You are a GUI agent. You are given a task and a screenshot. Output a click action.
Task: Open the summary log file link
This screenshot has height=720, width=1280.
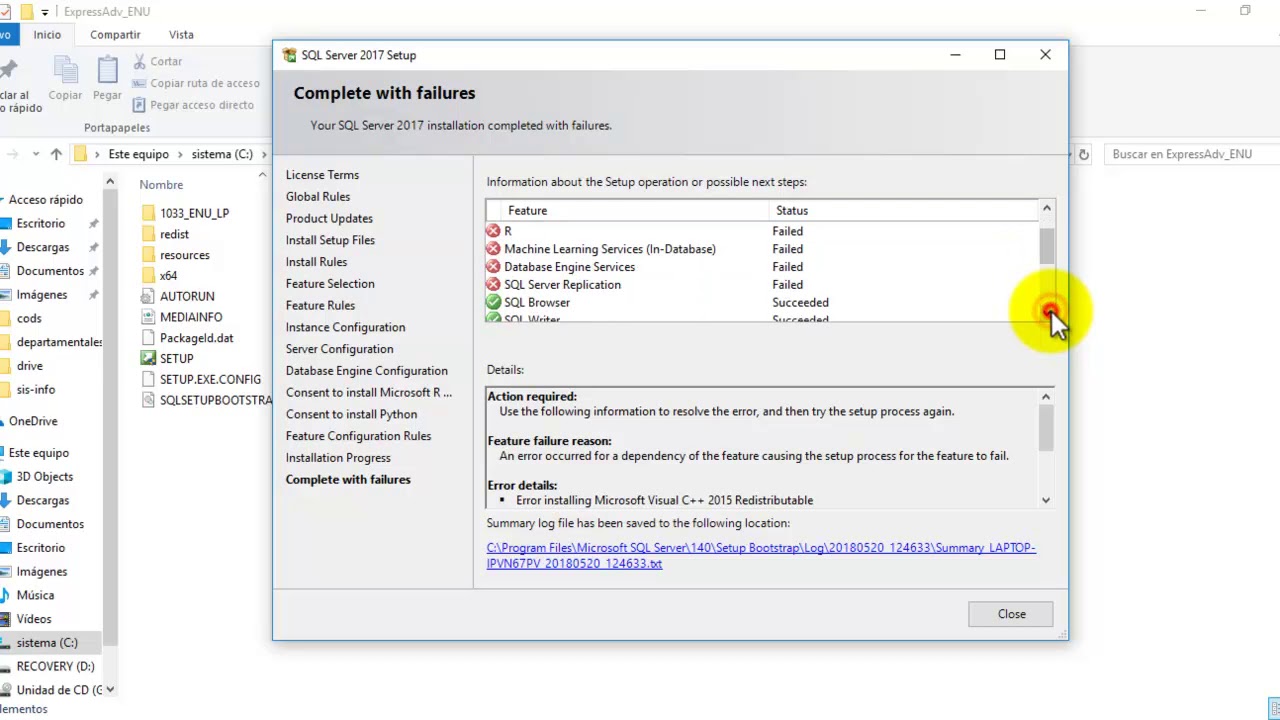[x=761, y=556]
